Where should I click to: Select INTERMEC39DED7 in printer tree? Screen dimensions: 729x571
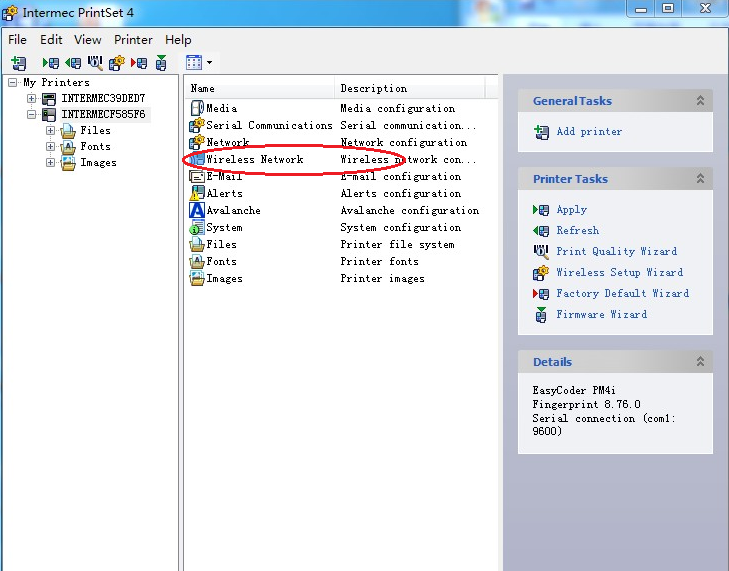(x=103, y=99)
